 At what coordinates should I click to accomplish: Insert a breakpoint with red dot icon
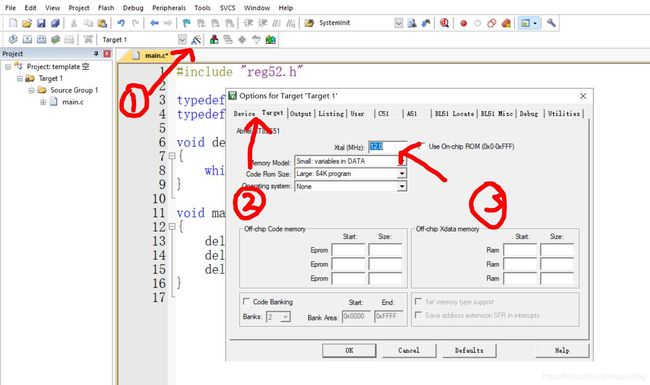[x=463, y=23]
